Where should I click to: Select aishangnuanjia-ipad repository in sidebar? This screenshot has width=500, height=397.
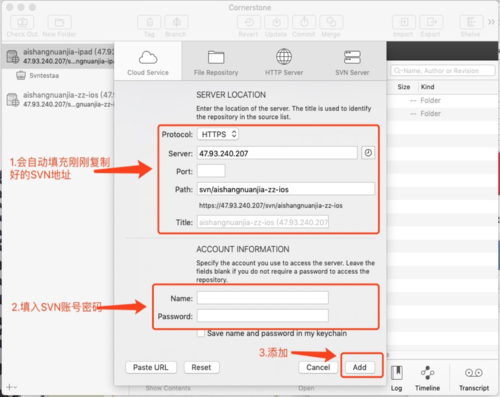coord(58,56)
